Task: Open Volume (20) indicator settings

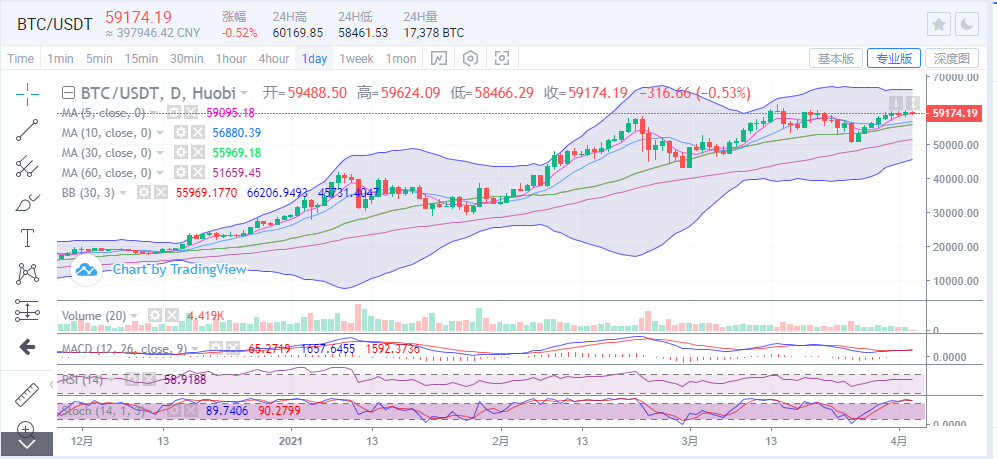Action: [x=155, y=315]
